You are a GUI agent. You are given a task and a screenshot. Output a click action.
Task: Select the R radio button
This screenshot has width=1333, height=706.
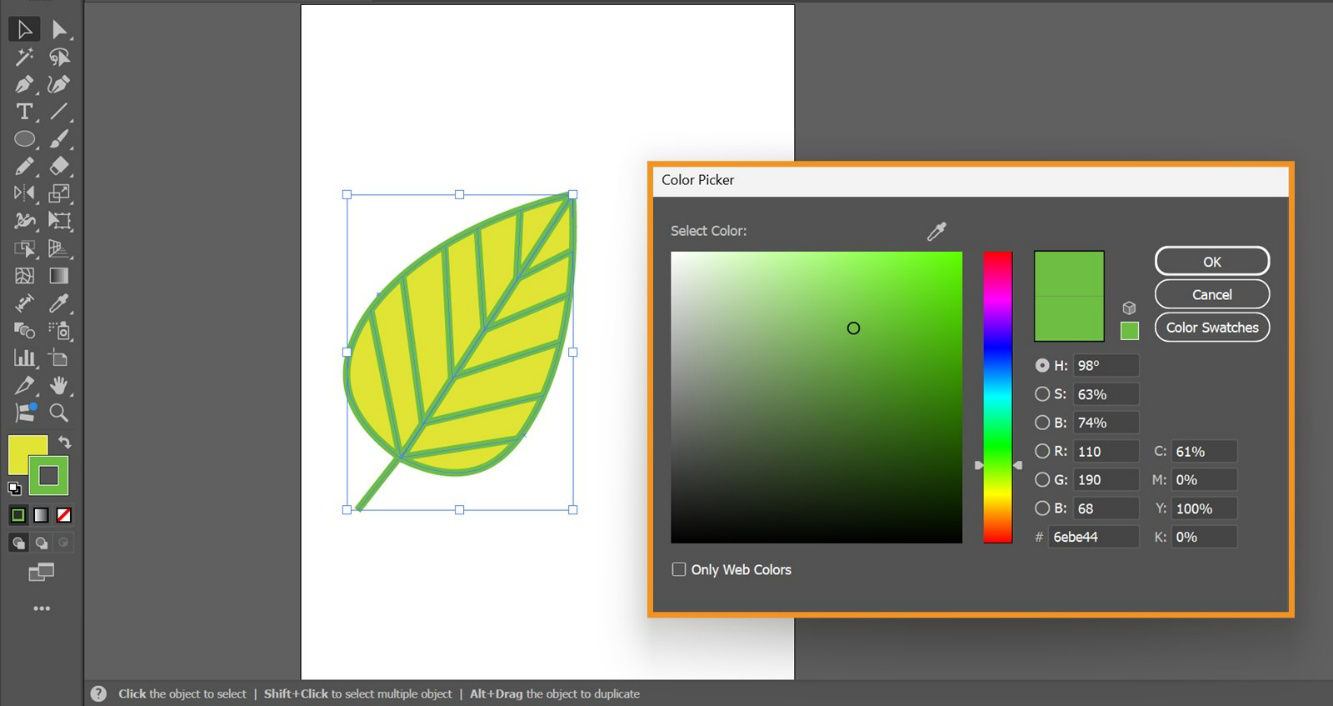click(1043, 451)
